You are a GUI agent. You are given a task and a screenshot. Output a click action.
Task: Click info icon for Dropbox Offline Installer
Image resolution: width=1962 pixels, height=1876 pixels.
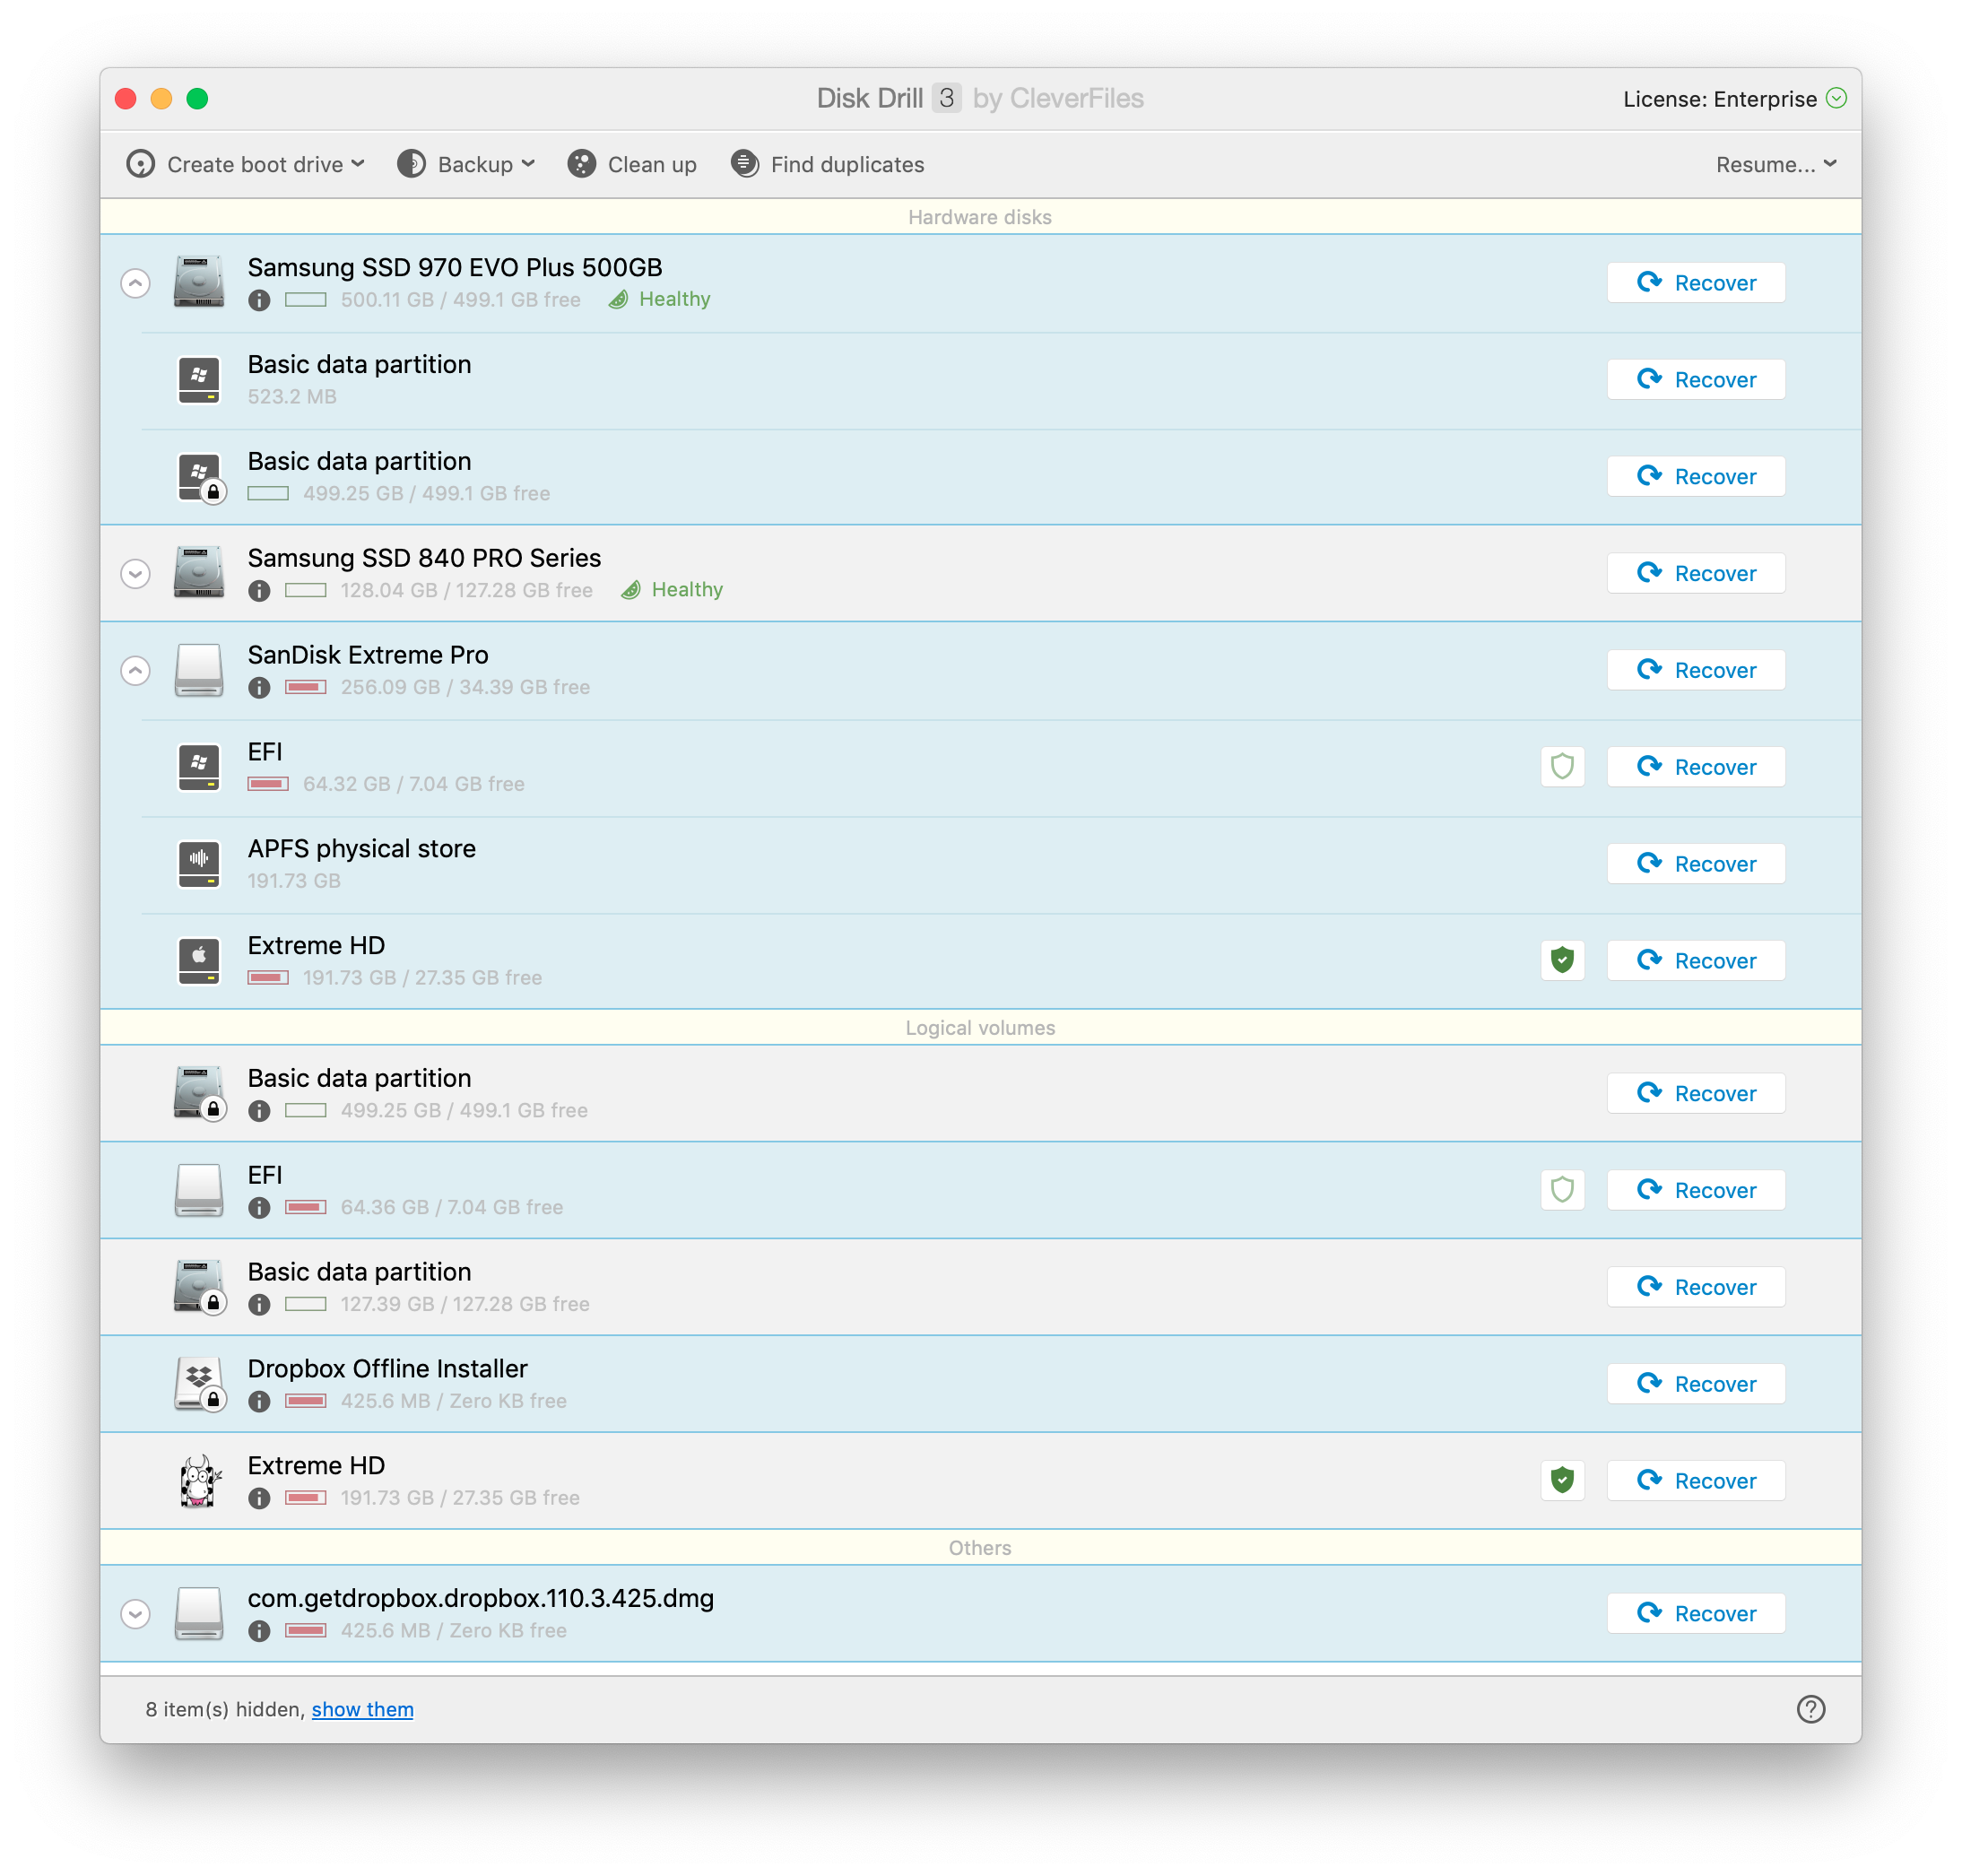tap(259, 1402)
